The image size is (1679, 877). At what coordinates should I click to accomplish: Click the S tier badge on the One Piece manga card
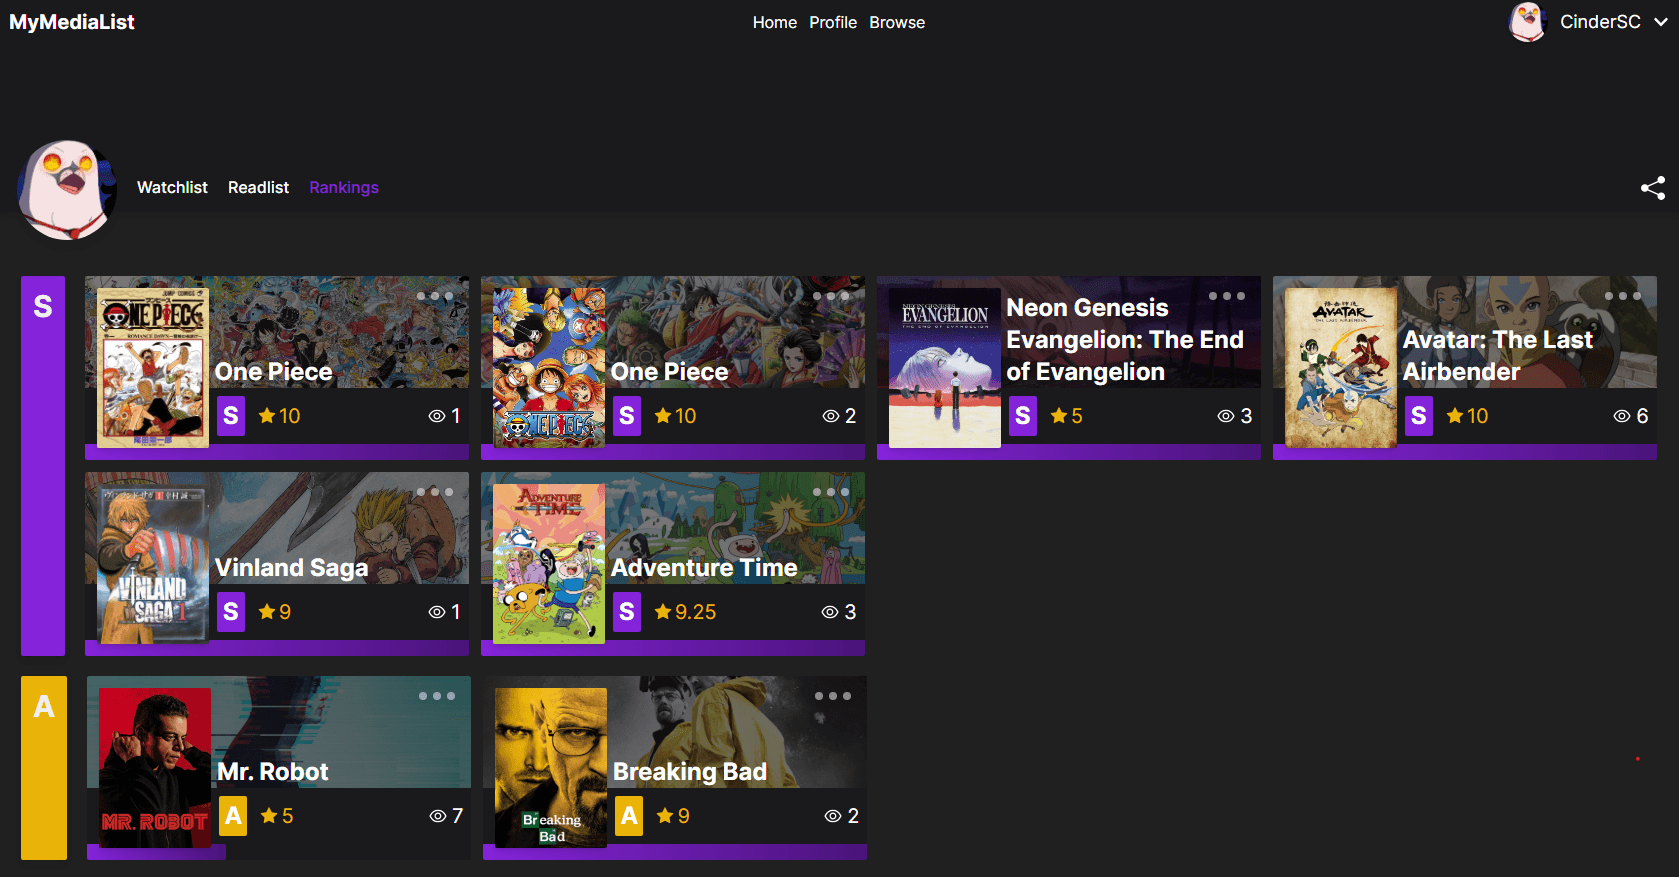click(x=231, y=416)
